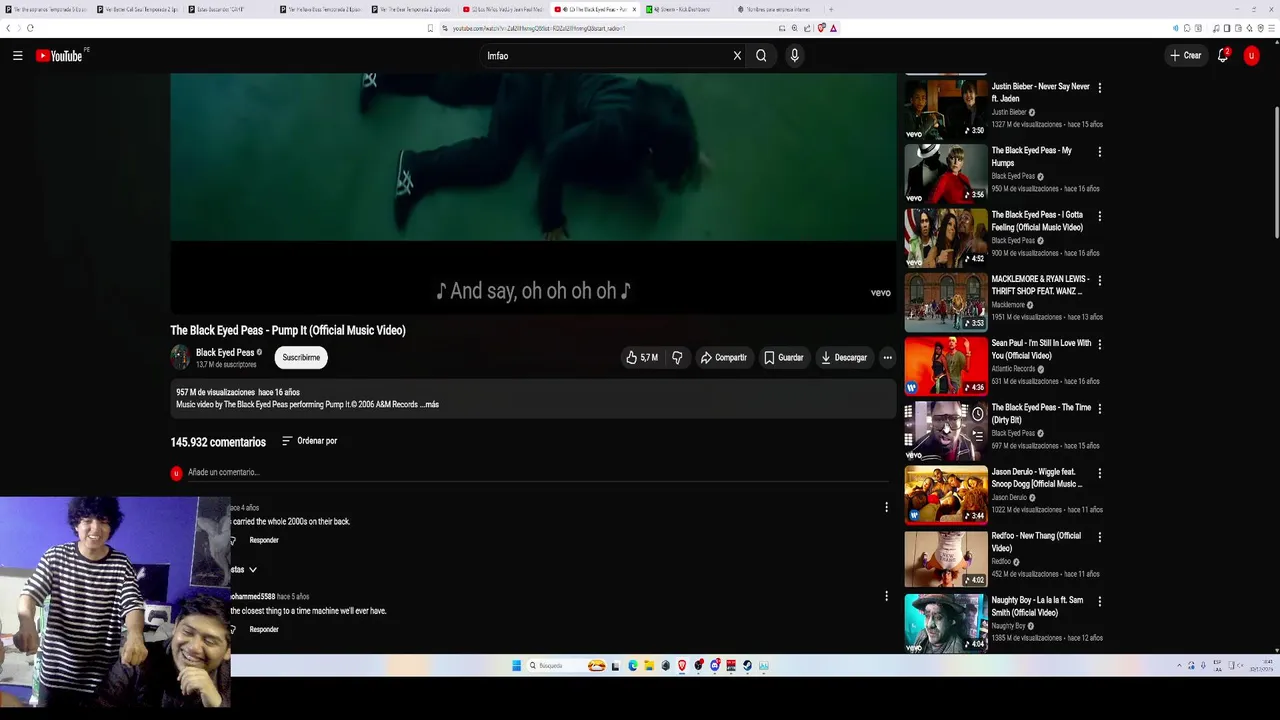The image size is (1280, 720).
Task: Switch to Better Call Saul browser tab
Action: coord(137,9)
